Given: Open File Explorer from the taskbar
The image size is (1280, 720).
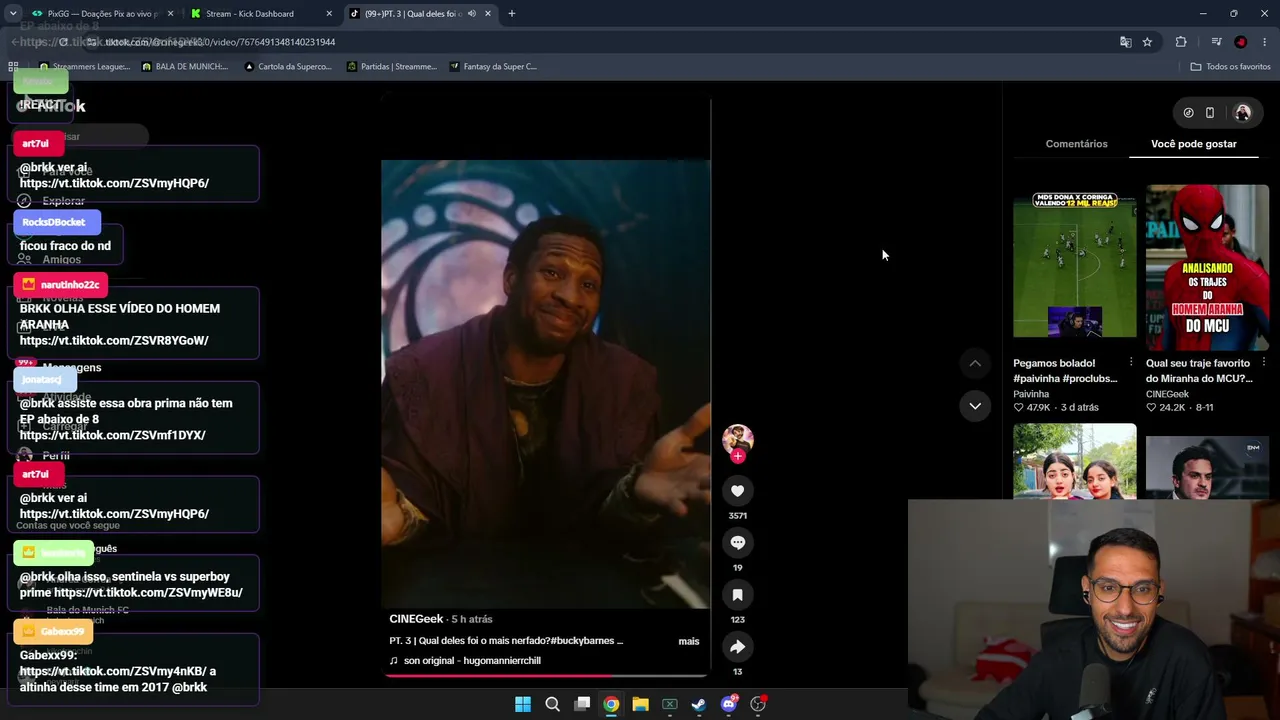Looking at the screenshot, I should (640, 704).
